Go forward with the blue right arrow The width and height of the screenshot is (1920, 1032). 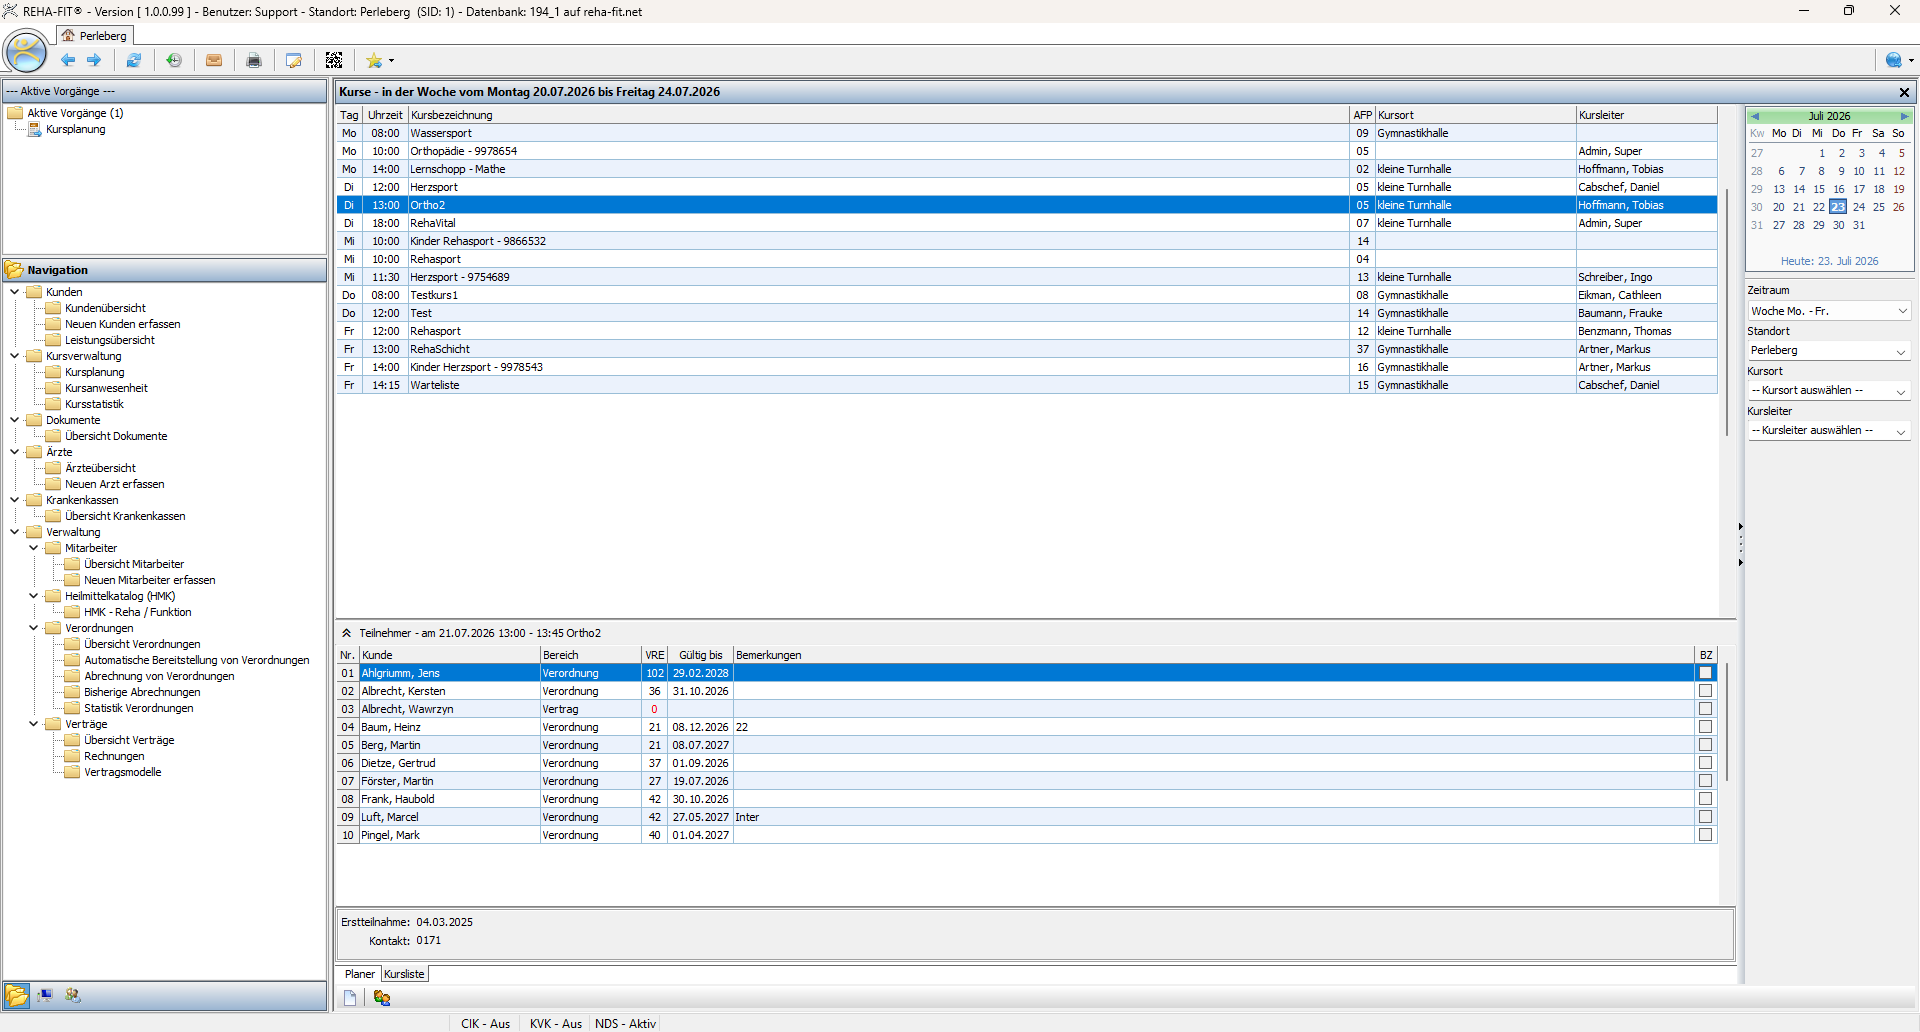tap(94, 61)
